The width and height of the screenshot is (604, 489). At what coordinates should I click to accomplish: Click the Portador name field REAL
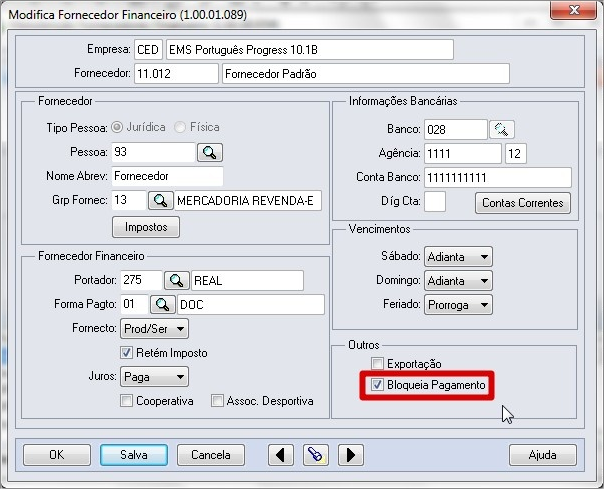tap(247, 281)
